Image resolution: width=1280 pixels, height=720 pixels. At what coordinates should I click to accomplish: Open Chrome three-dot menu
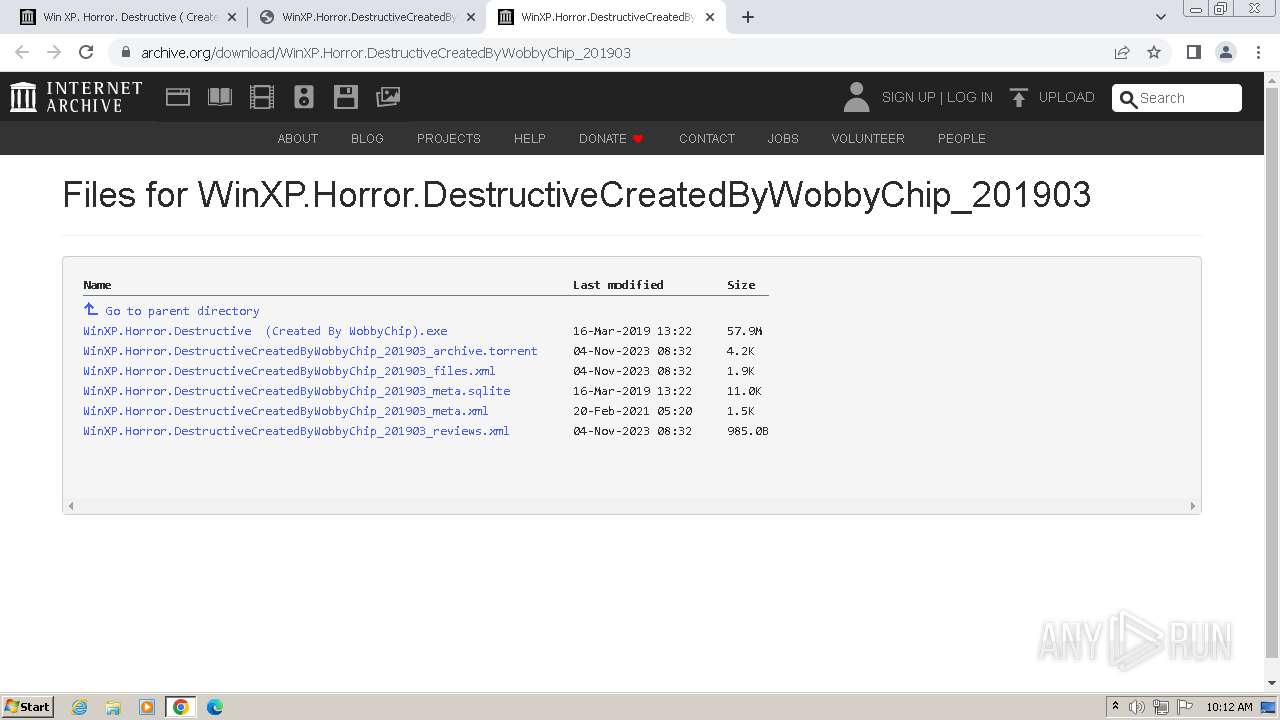(1257, 52)
